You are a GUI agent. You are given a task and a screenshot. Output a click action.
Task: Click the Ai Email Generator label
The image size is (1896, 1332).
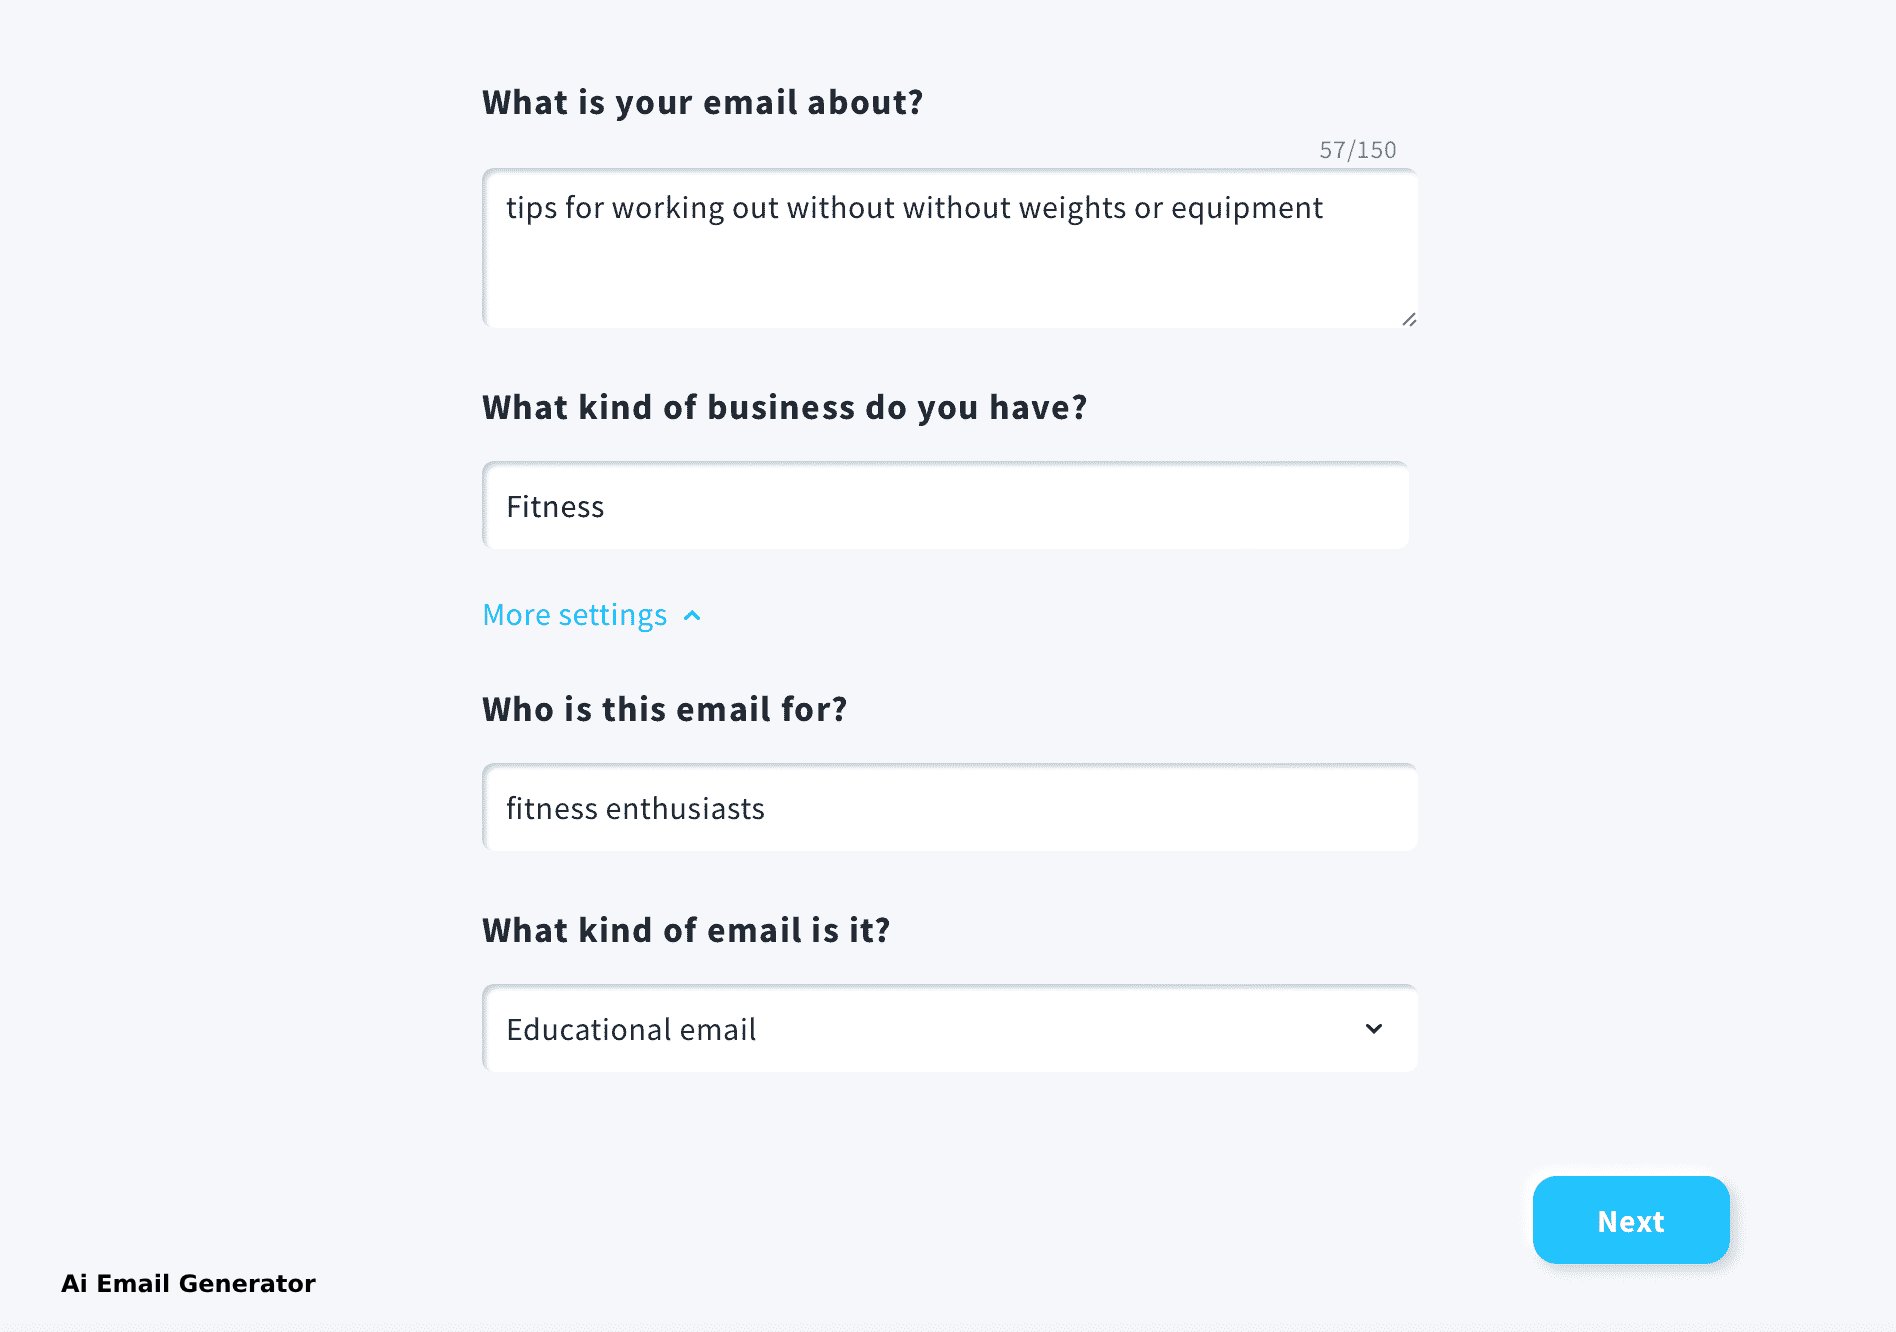188,1283
